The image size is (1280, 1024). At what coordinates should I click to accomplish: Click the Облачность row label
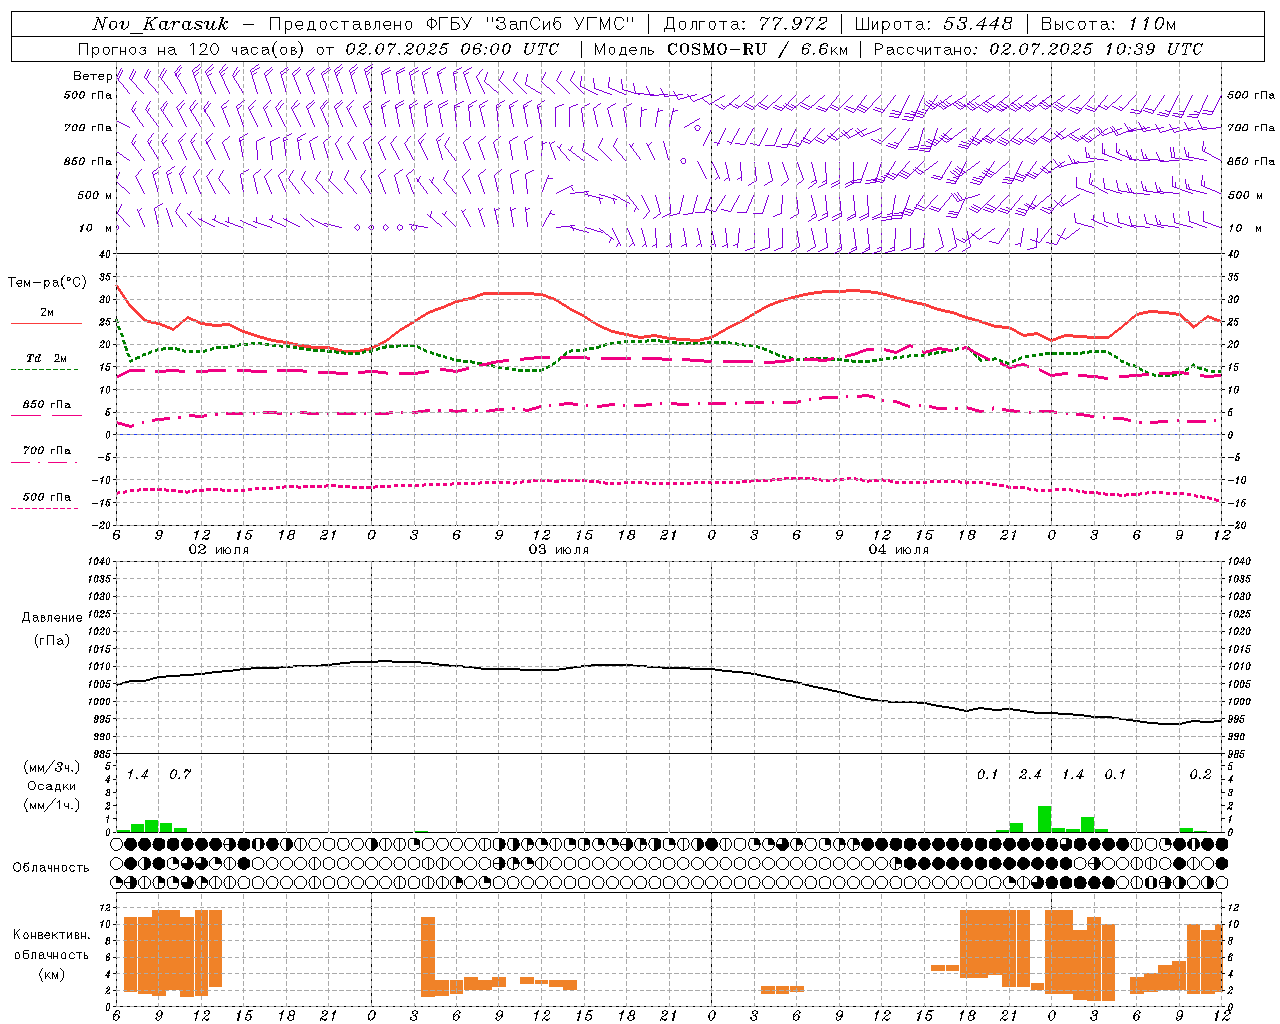pyautogui.click(x=51, y=868)
